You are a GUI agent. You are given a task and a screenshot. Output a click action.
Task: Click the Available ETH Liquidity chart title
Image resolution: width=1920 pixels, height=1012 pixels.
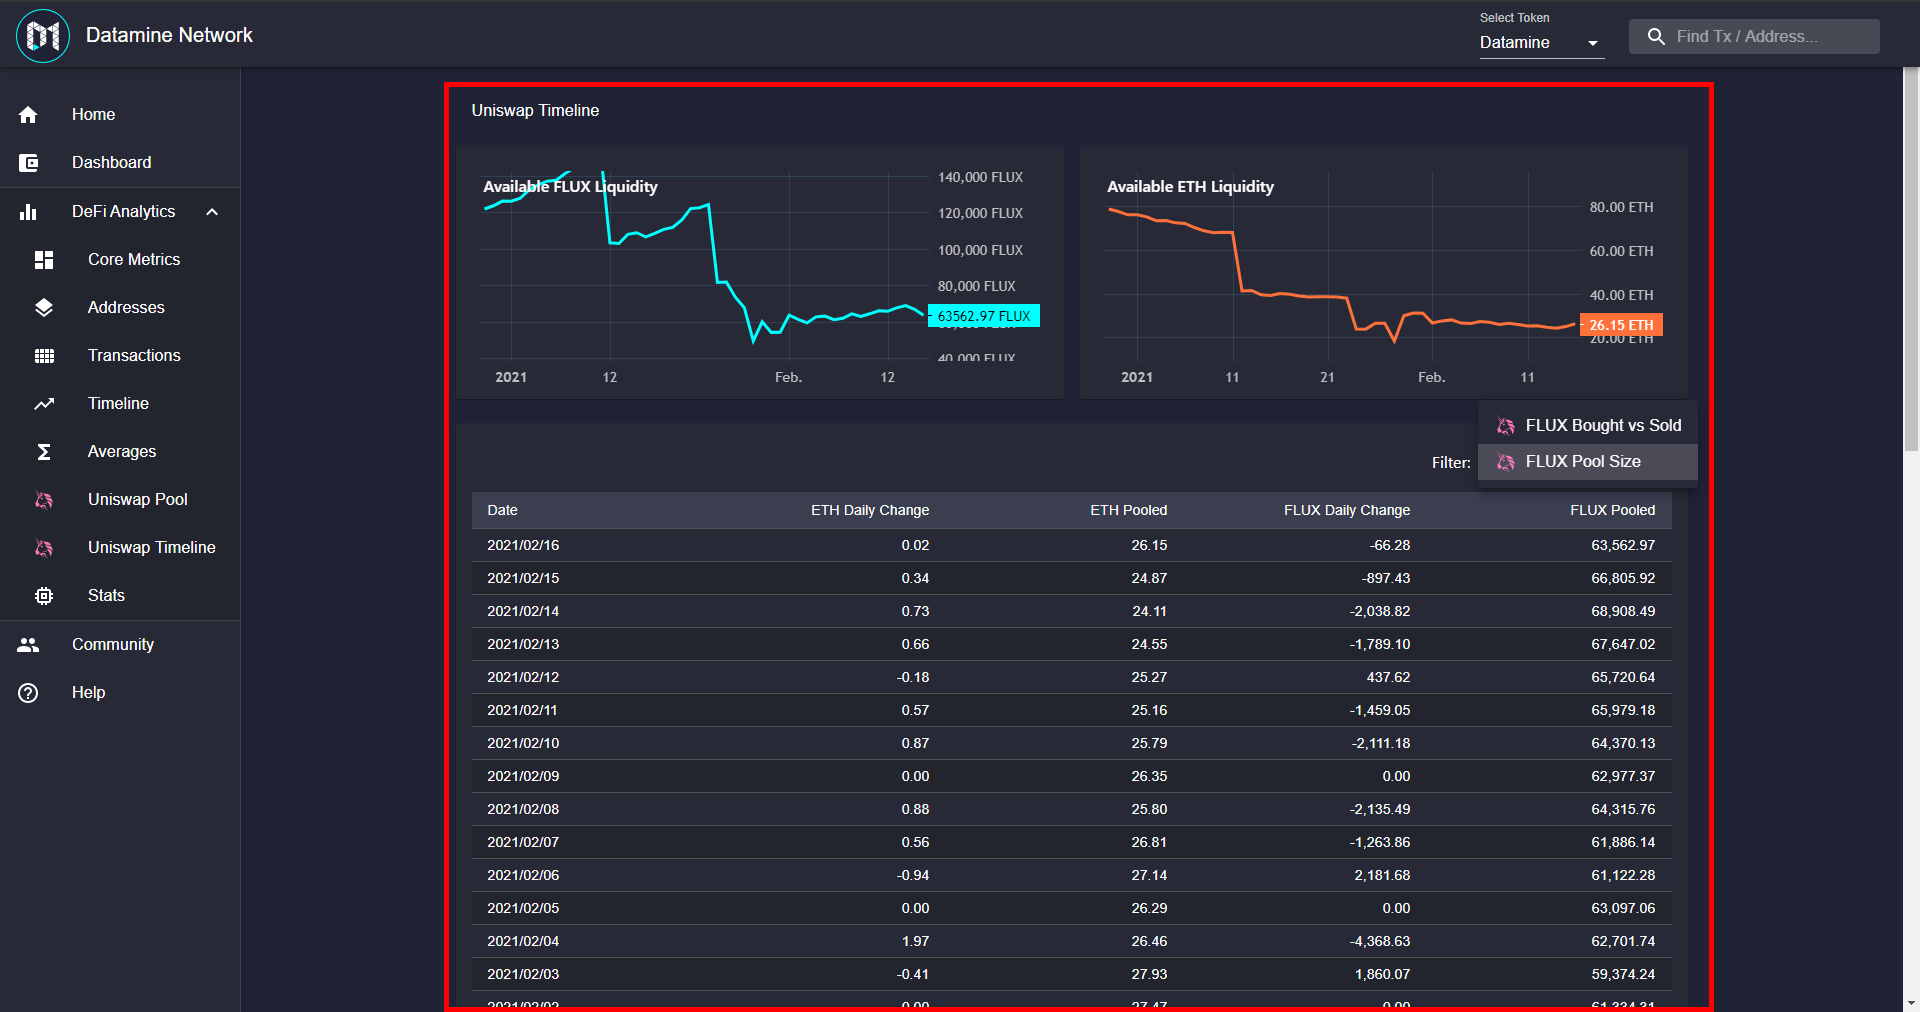tap(1190, 187)
